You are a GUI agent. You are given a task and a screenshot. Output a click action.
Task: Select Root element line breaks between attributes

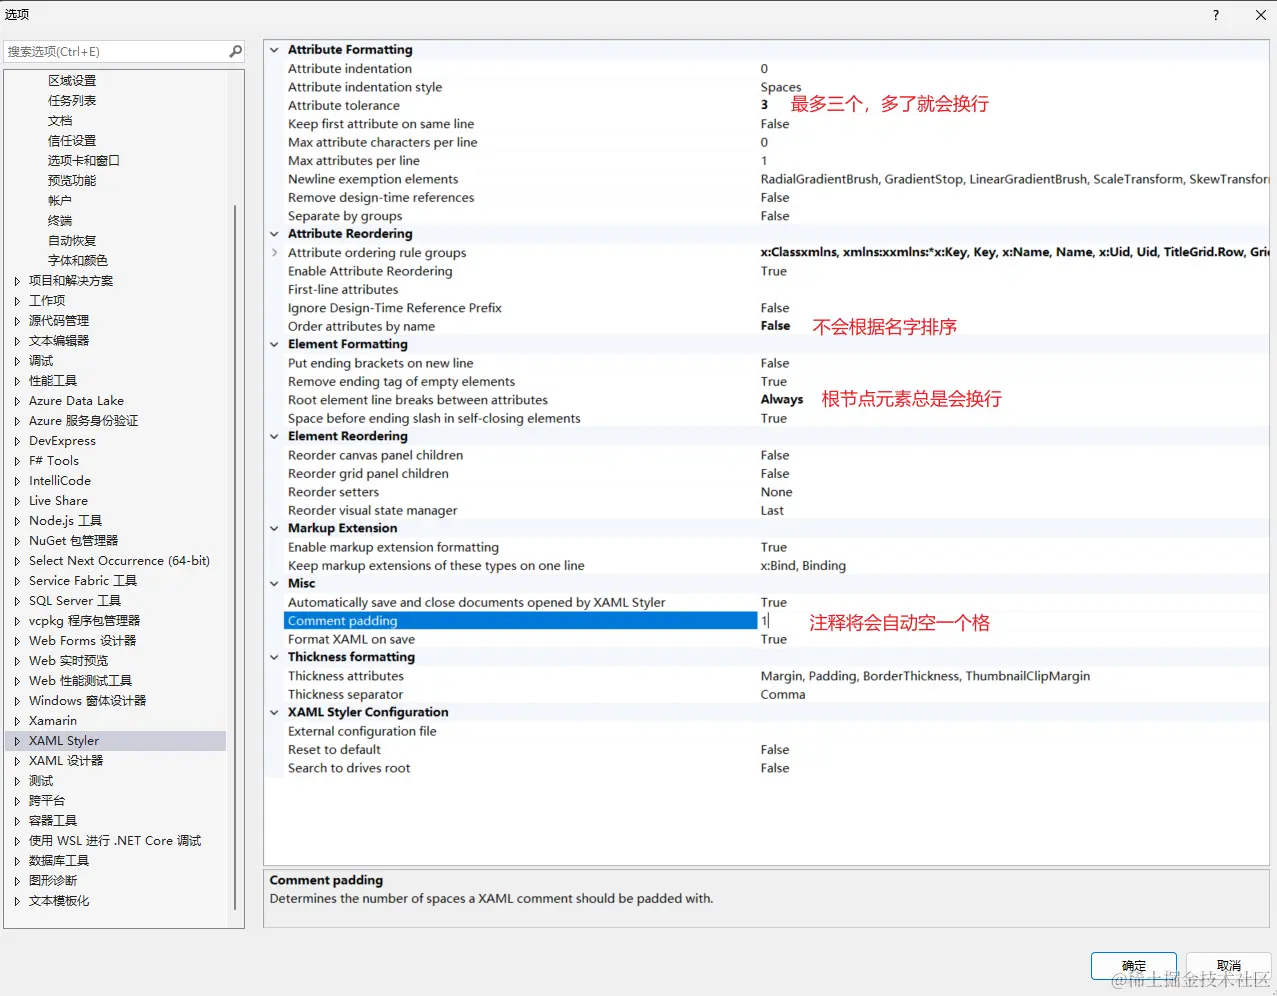418,400
